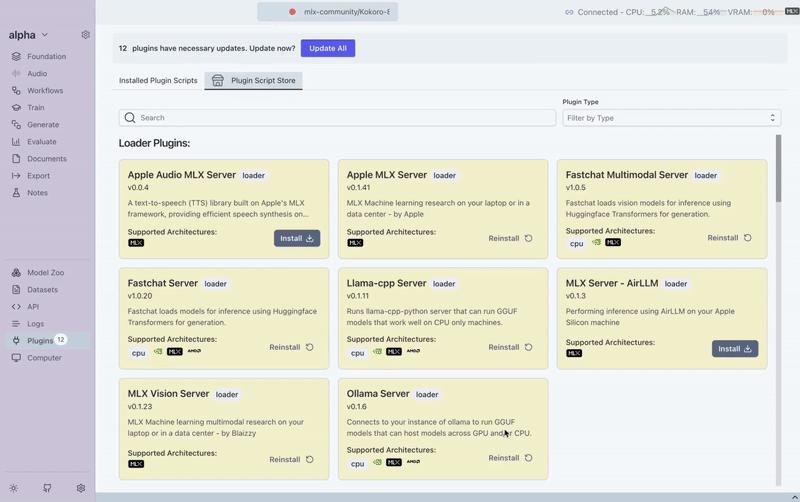800x502 pixels.
Task: Open Computer in the sidebar
Action: click(44, 358)
